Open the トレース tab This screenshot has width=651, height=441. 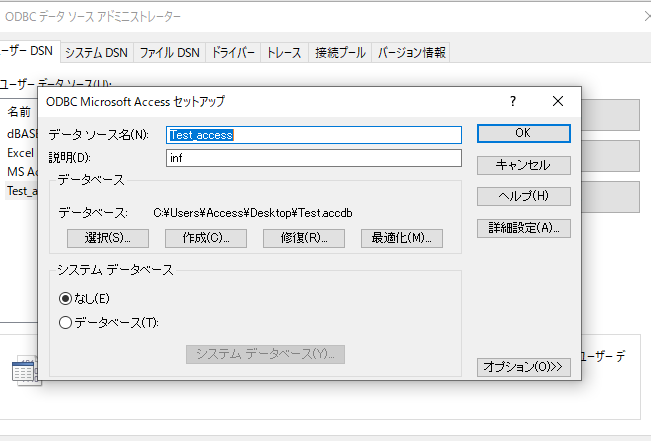284,53
